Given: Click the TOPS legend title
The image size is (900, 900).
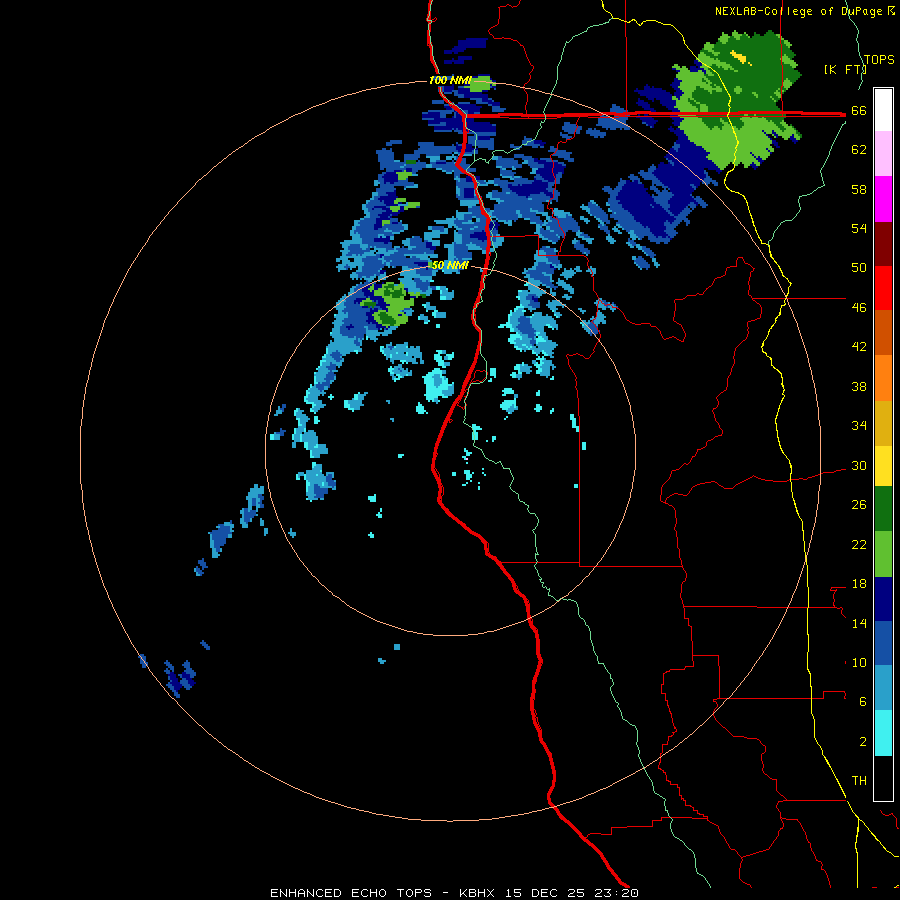Looking at the screenshot, I should [x=879, y=59].
